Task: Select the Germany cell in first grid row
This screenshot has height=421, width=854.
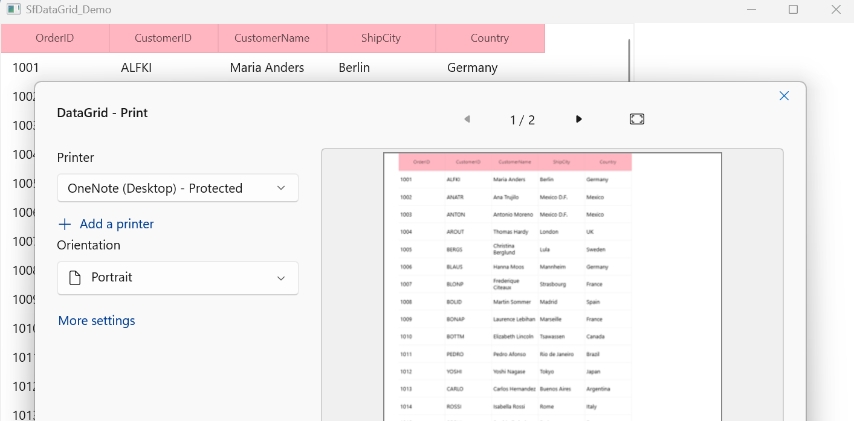Action: (490, 68)
